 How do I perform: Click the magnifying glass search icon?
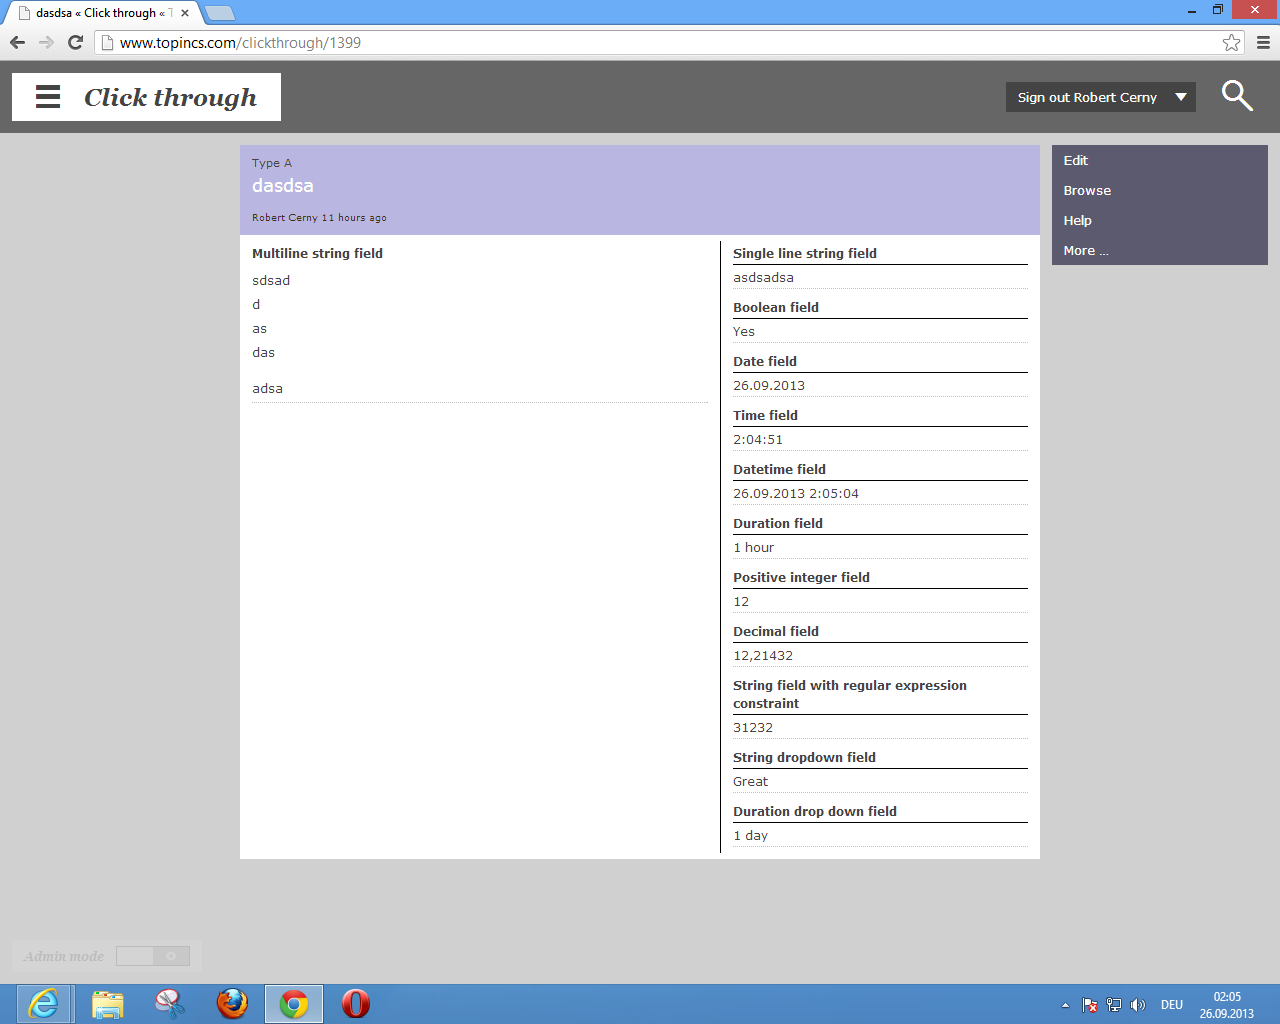point(1237,96)
